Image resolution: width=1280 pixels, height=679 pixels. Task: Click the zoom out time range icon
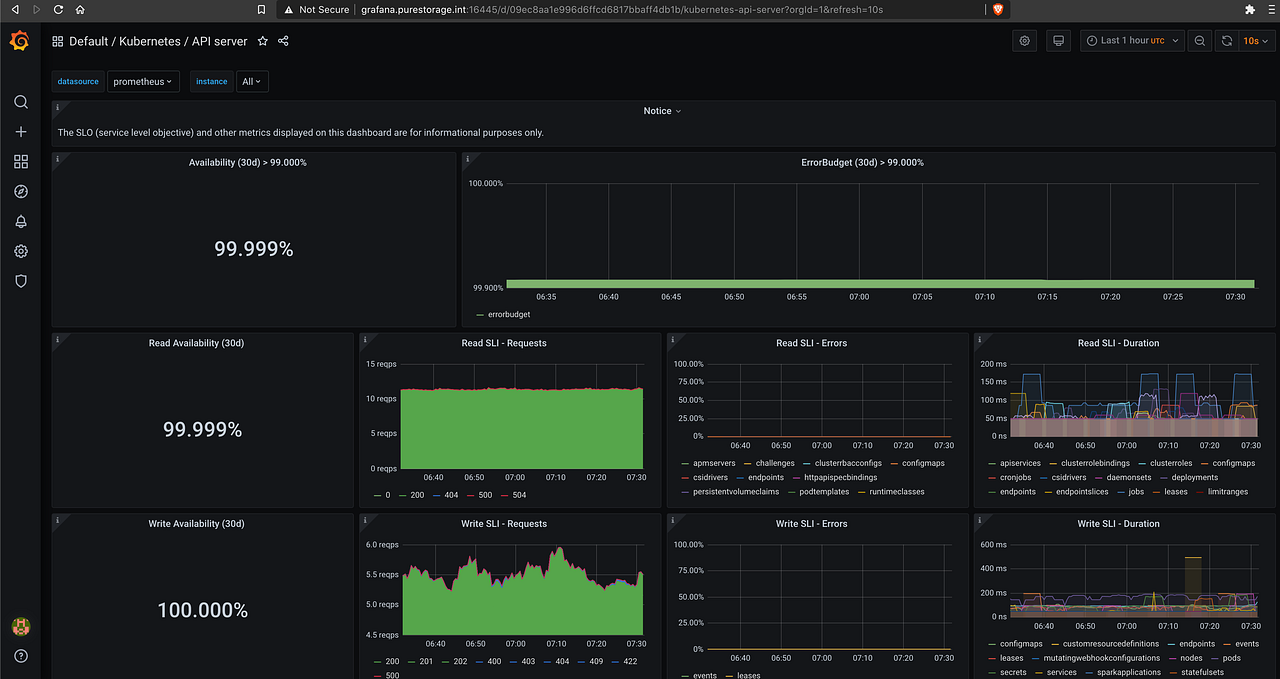pos(1198,40)
